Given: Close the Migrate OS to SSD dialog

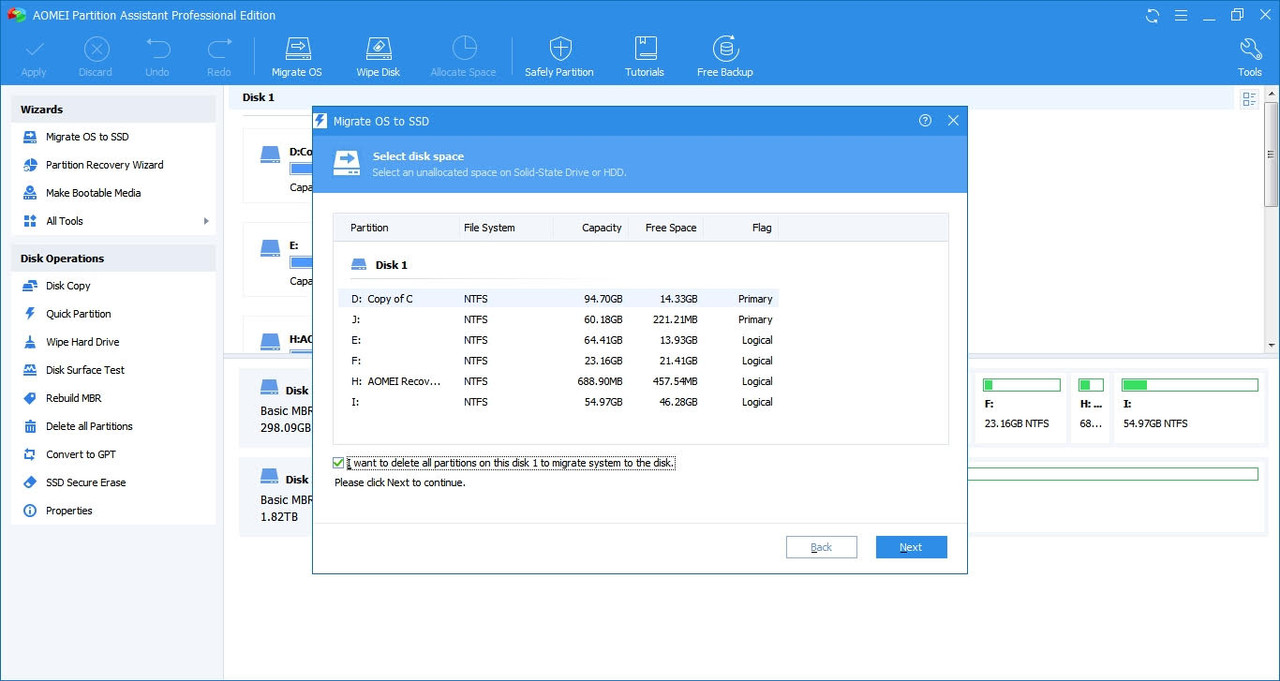Looking at the screenshot, I should coord(953,120).
